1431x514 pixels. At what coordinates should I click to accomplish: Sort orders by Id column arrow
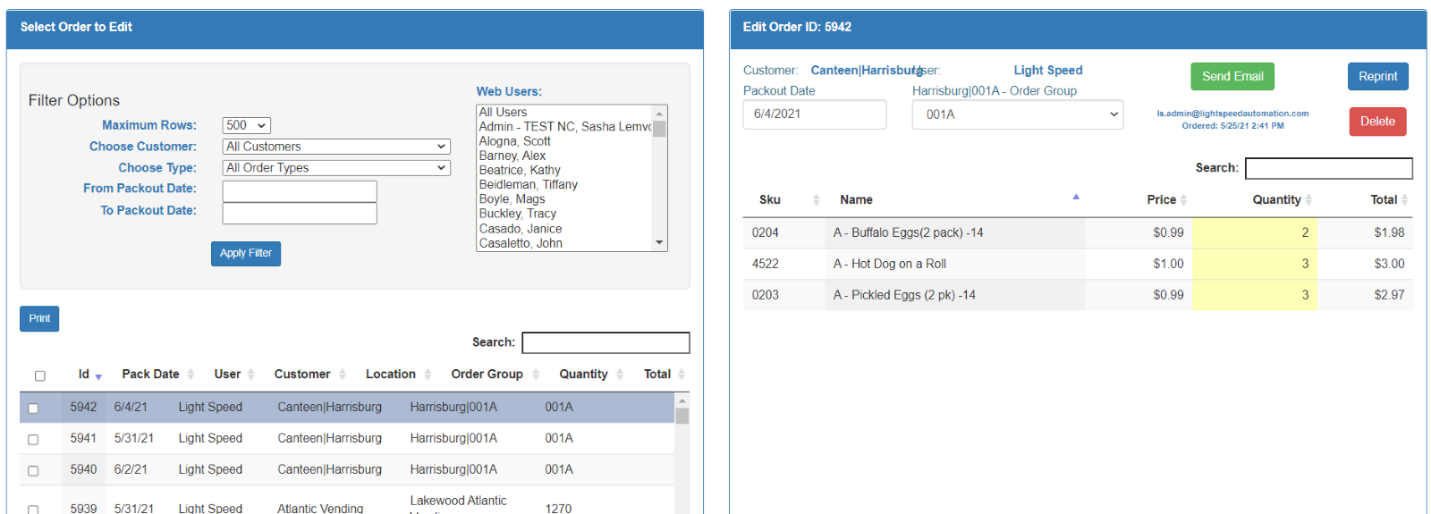coord(98,376)
